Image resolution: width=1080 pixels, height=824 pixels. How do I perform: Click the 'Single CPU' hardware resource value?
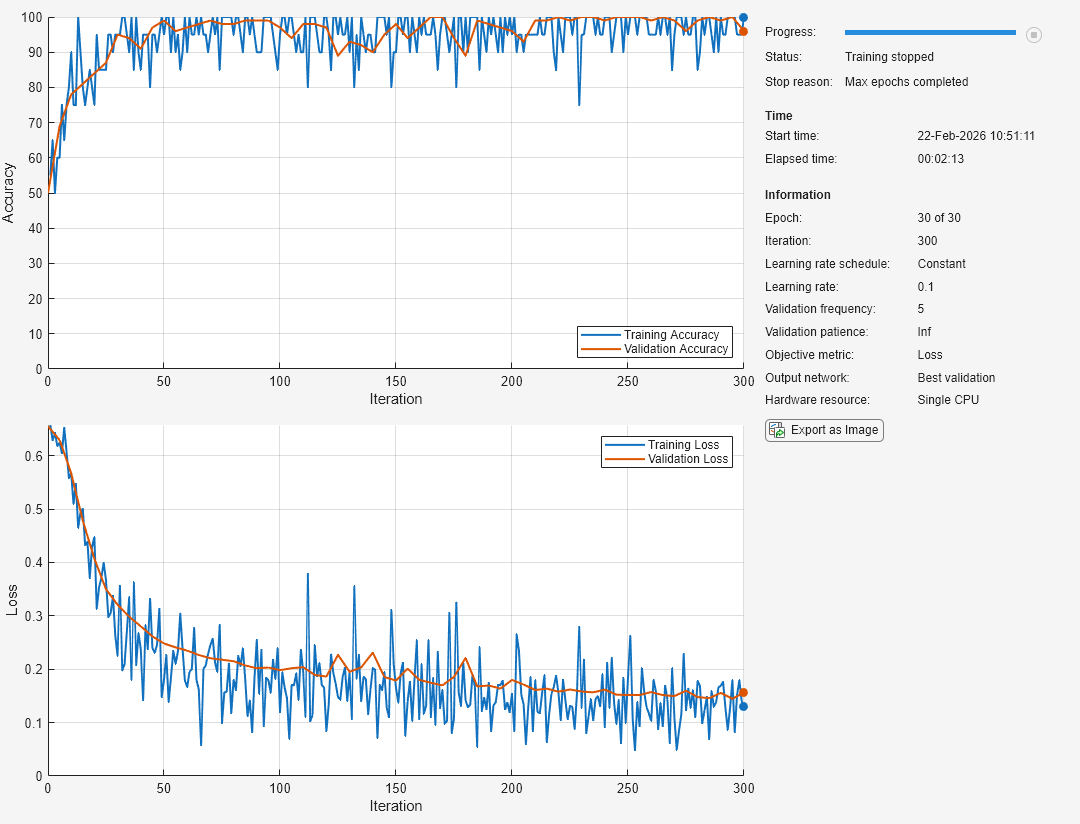[948, 400]
